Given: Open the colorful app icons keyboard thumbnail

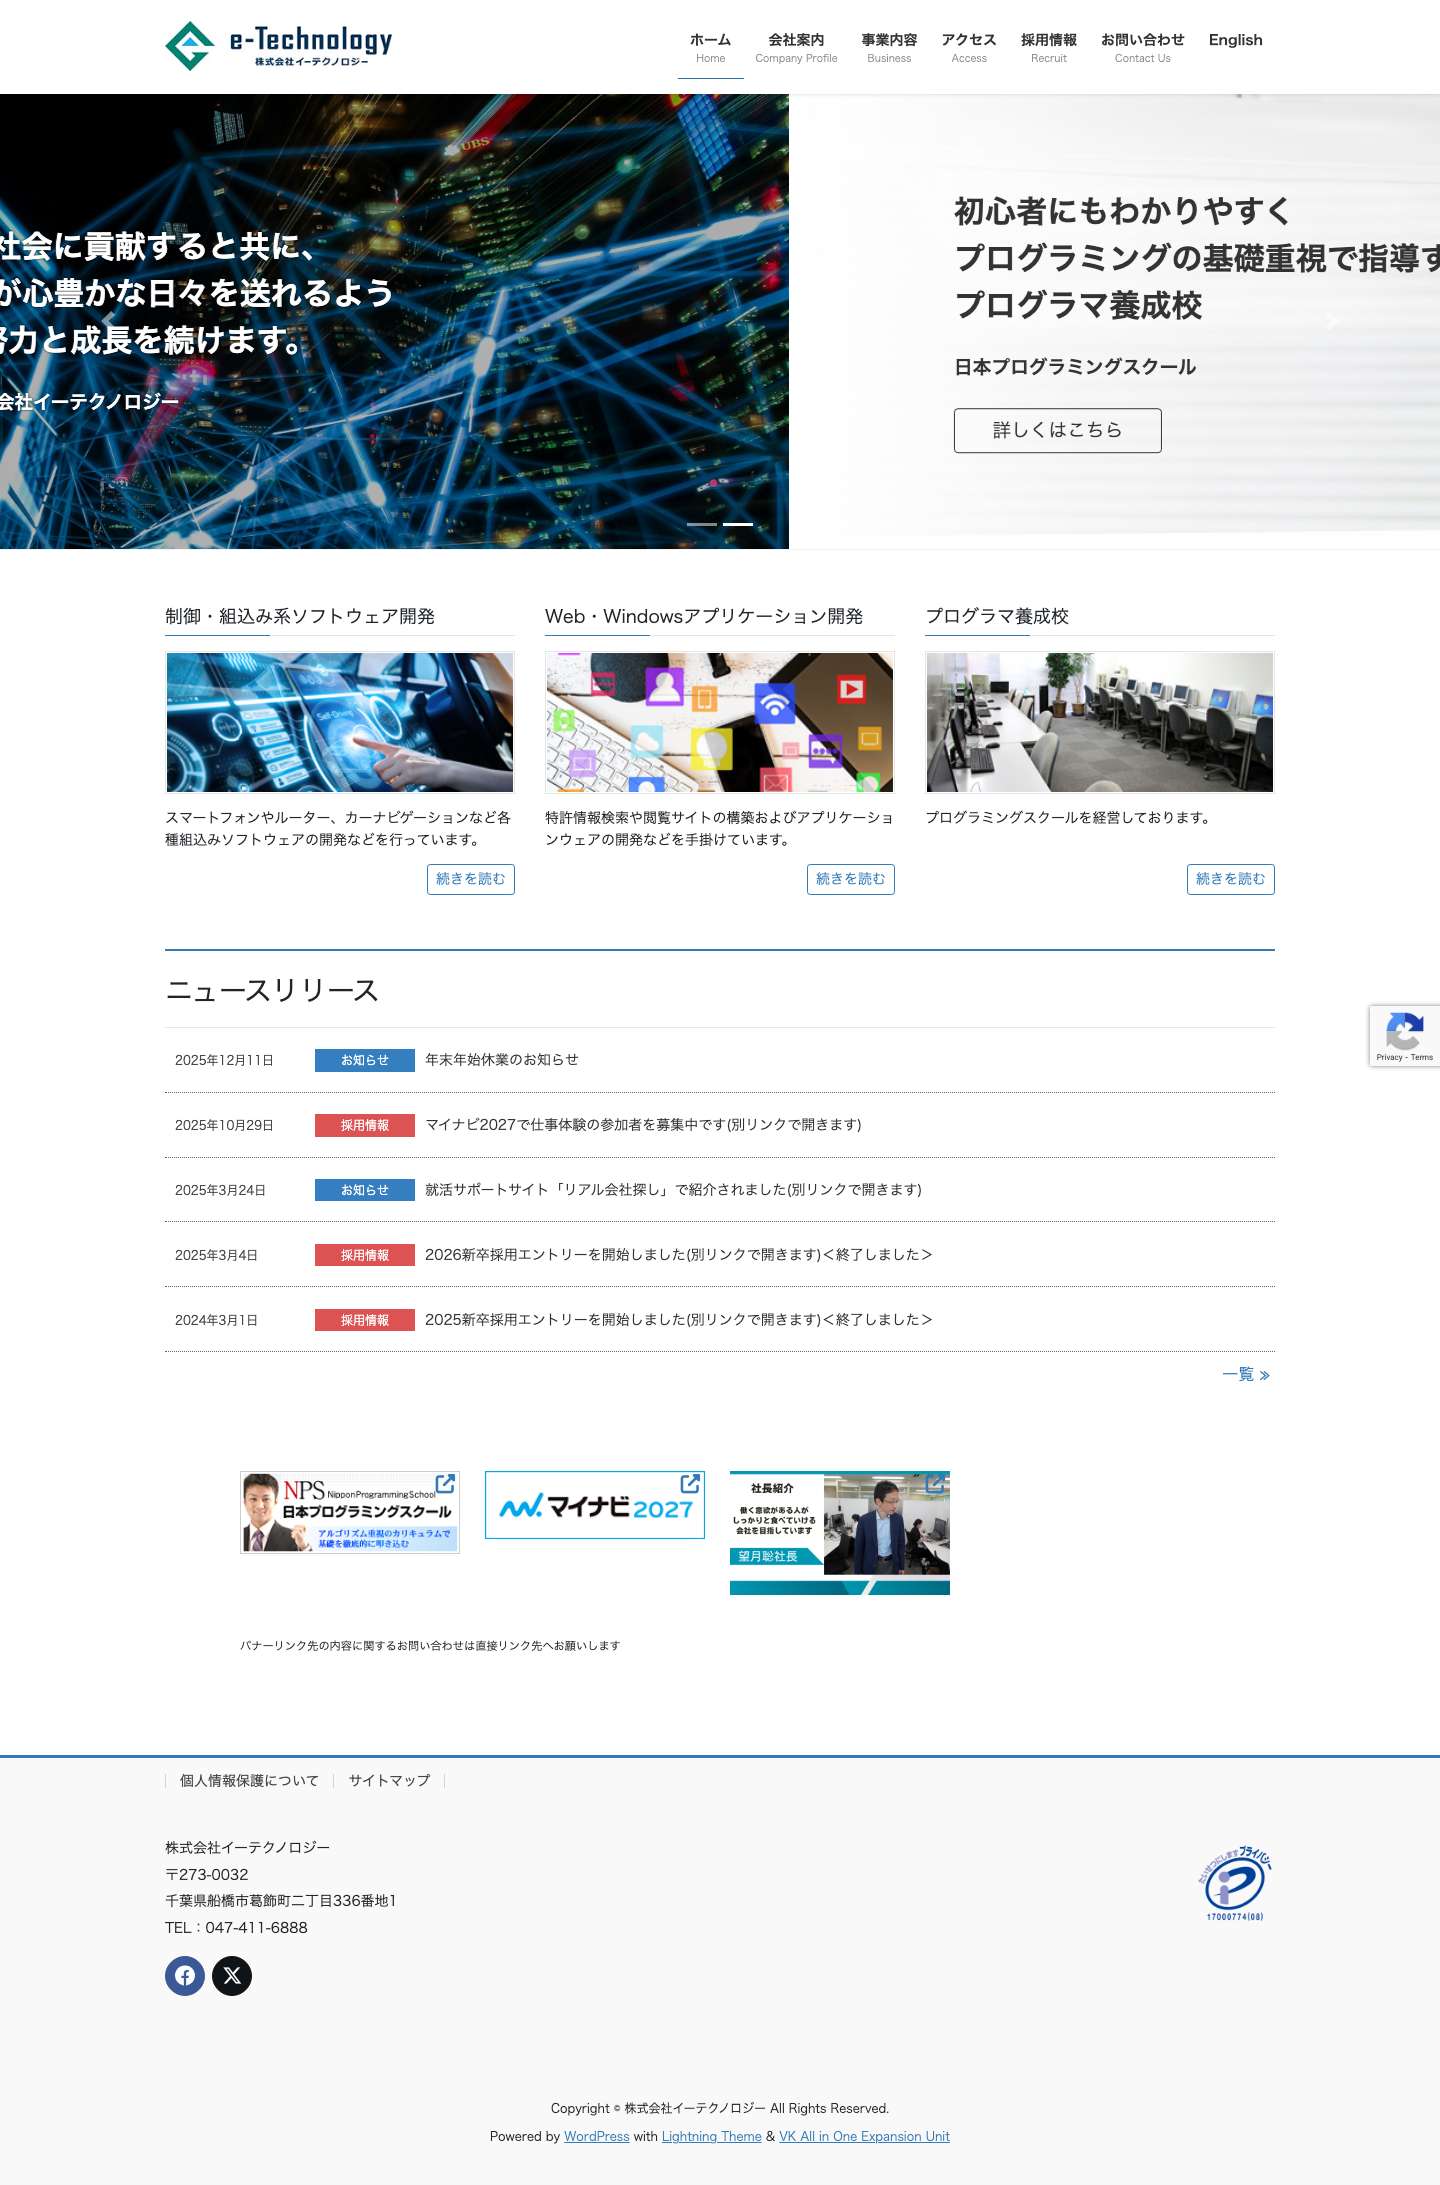Looking at the screenshot, I should (x=720, y=722).
